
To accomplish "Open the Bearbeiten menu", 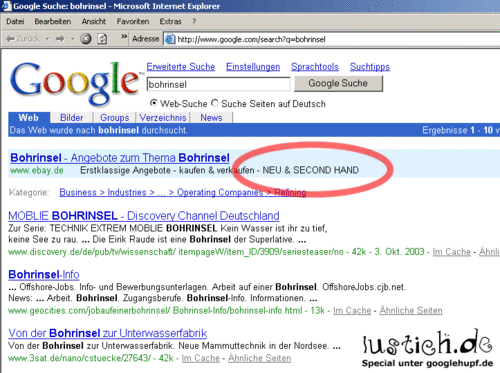I will tap(53, 22).
